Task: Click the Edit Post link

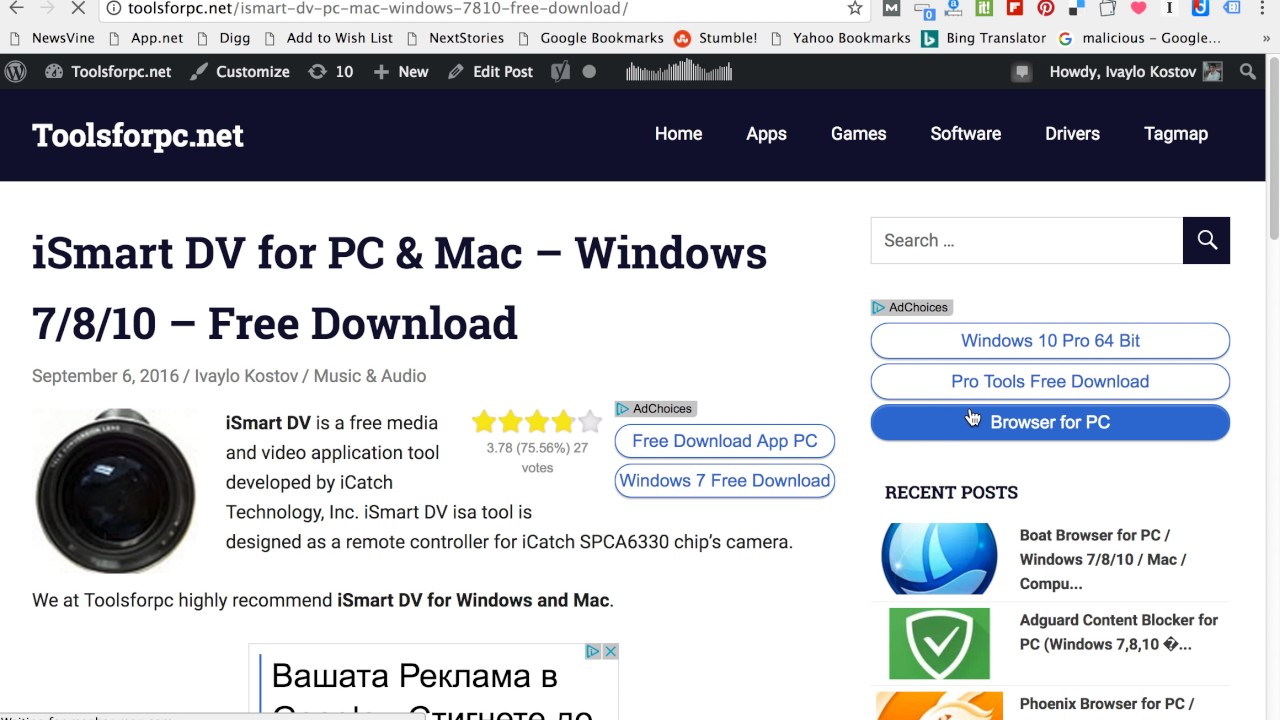Action: [490, 72]
